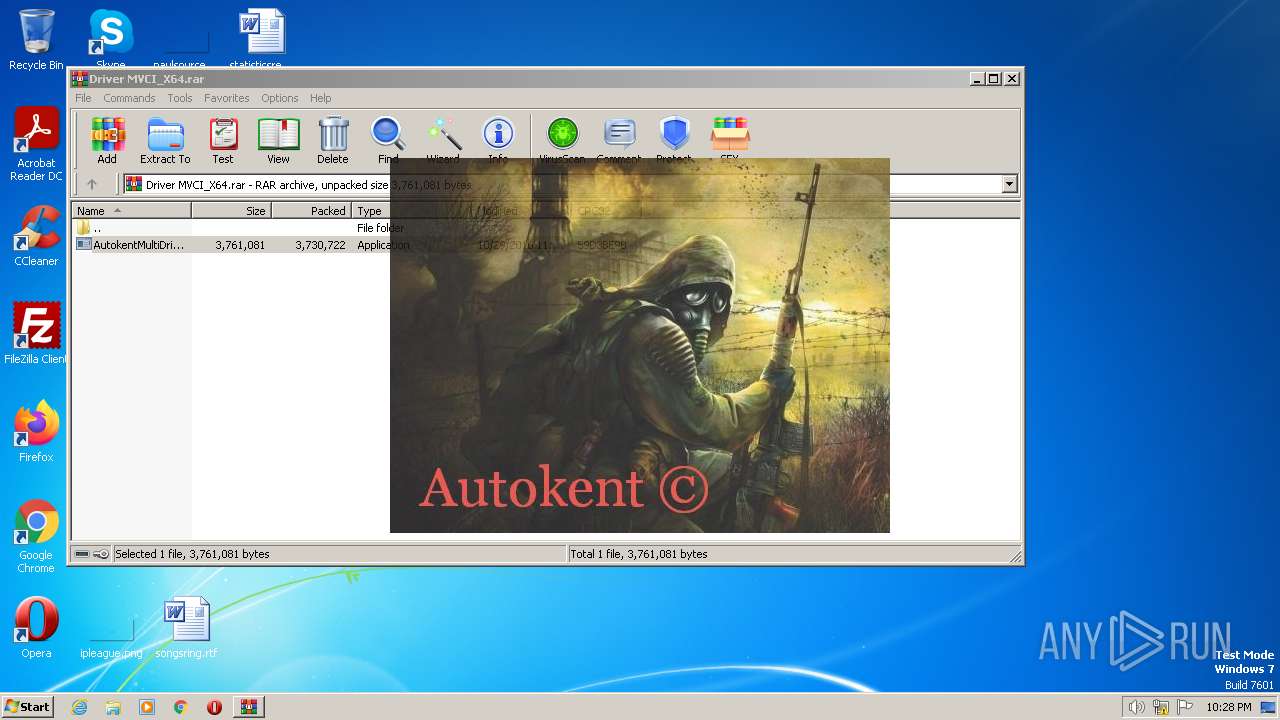The image size is (1280, 720).
Task: Open Skype desktop shortcut
Action: (110, 40)
